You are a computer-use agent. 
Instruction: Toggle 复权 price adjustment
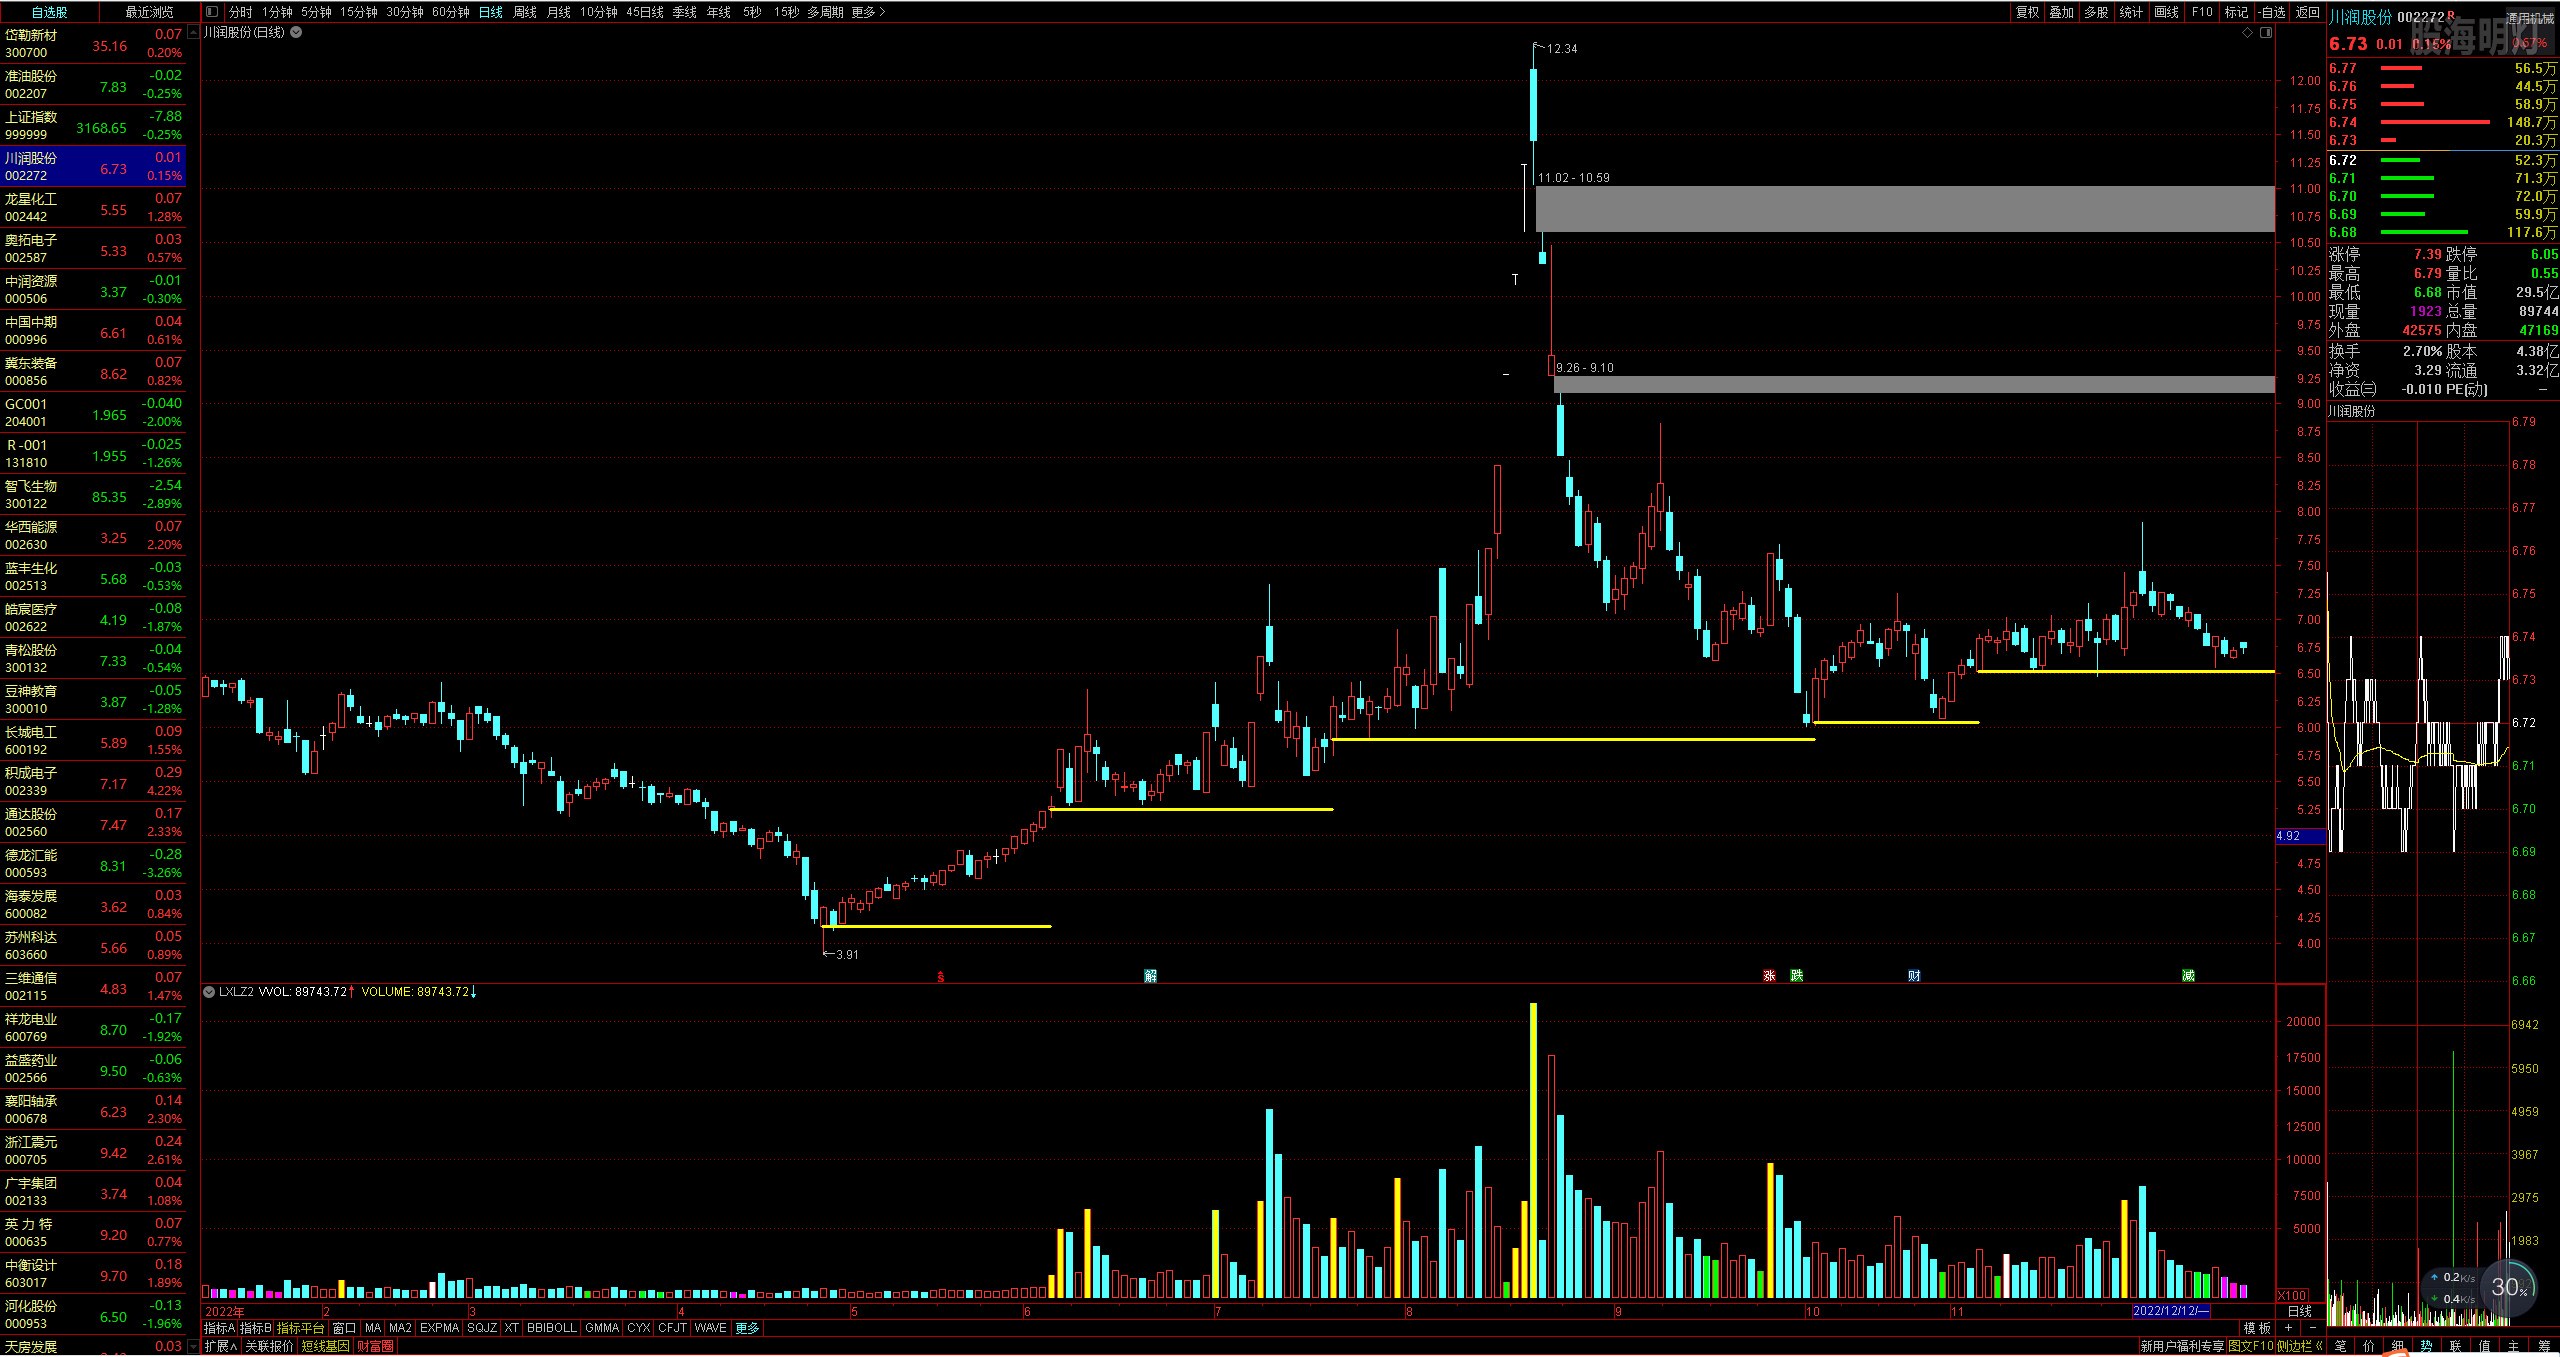click(2027, 12)
